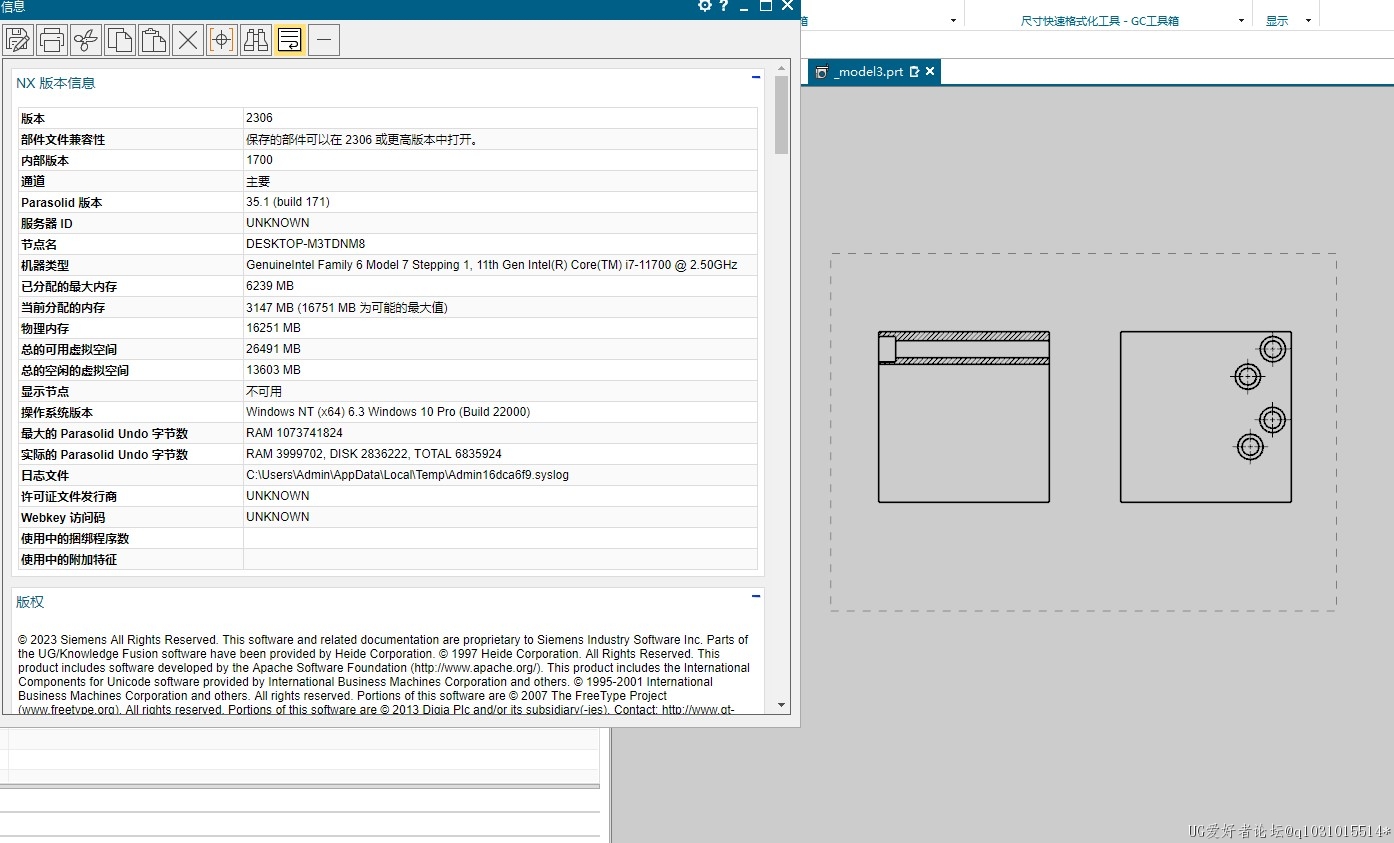The height and width of the screenshot is (843, 1394).
Task: Click the Delete X icon in toolbar
Action: 188,40
